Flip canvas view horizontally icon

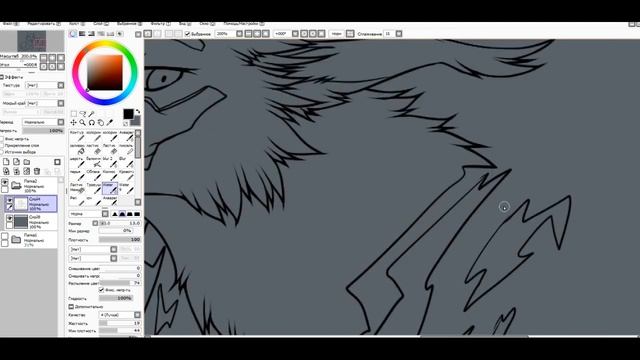[350, 34]
